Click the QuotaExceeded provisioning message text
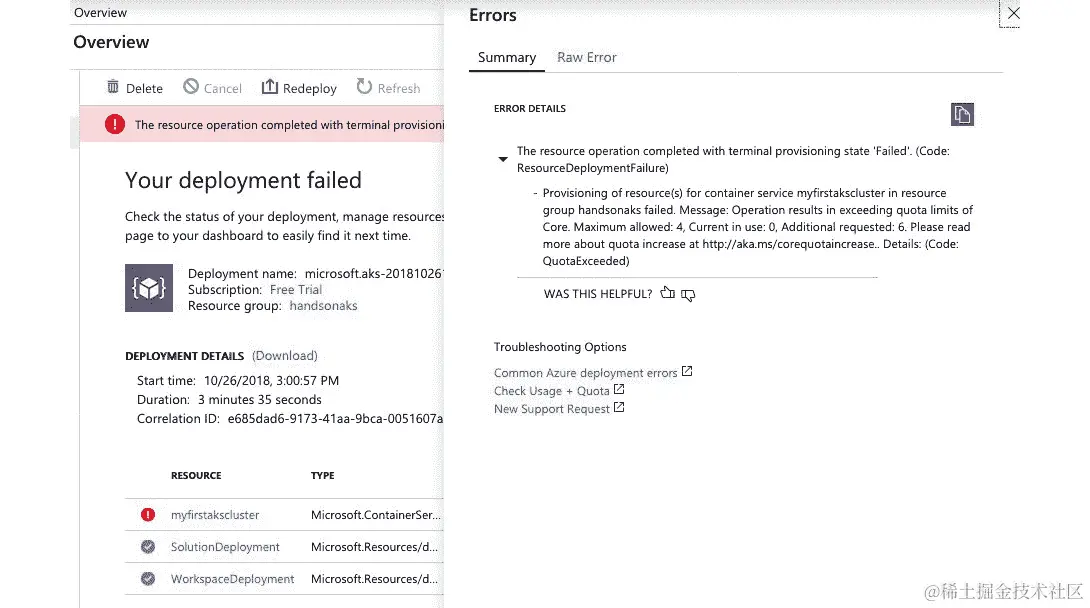Image resolution: width=1090 pixels, height=608 pixels. 757,227
